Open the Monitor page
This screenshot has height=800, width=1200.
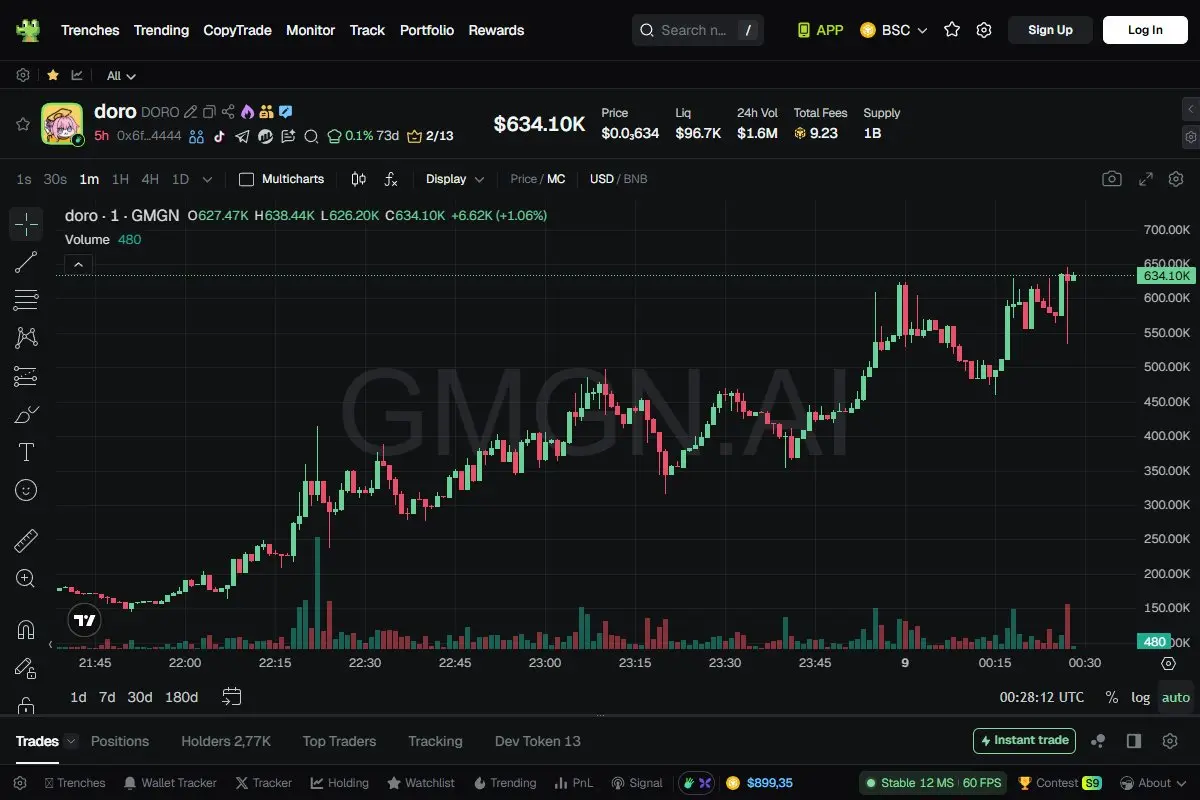pos(311,30)
